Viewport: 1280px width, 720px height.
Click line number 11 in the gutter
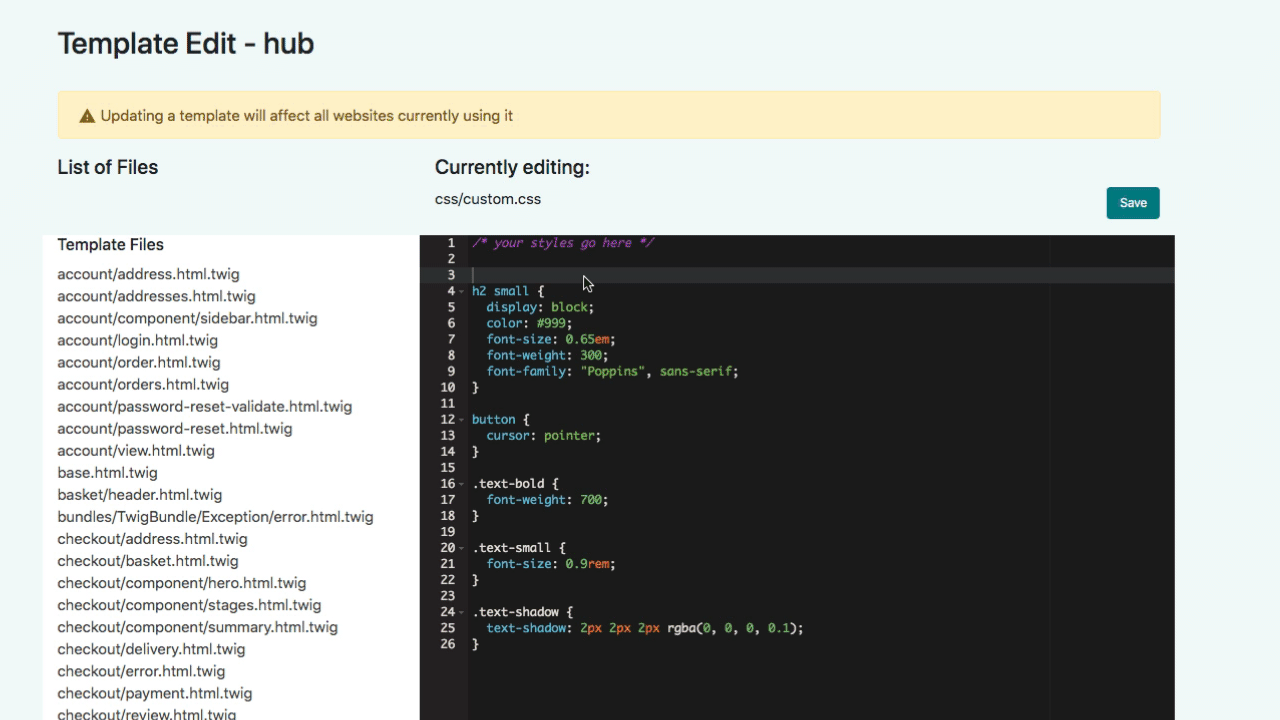447,403
